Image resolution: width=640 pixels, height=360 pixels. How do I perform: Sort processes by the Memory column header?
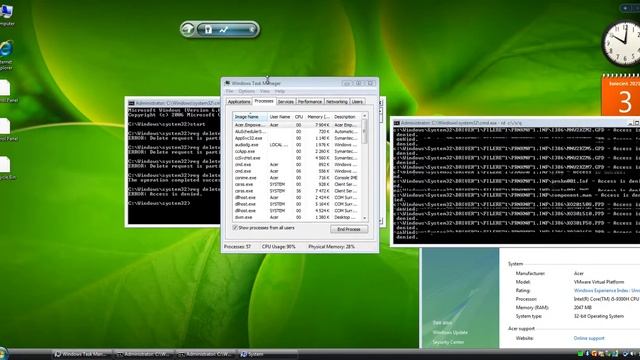(318, 117)
